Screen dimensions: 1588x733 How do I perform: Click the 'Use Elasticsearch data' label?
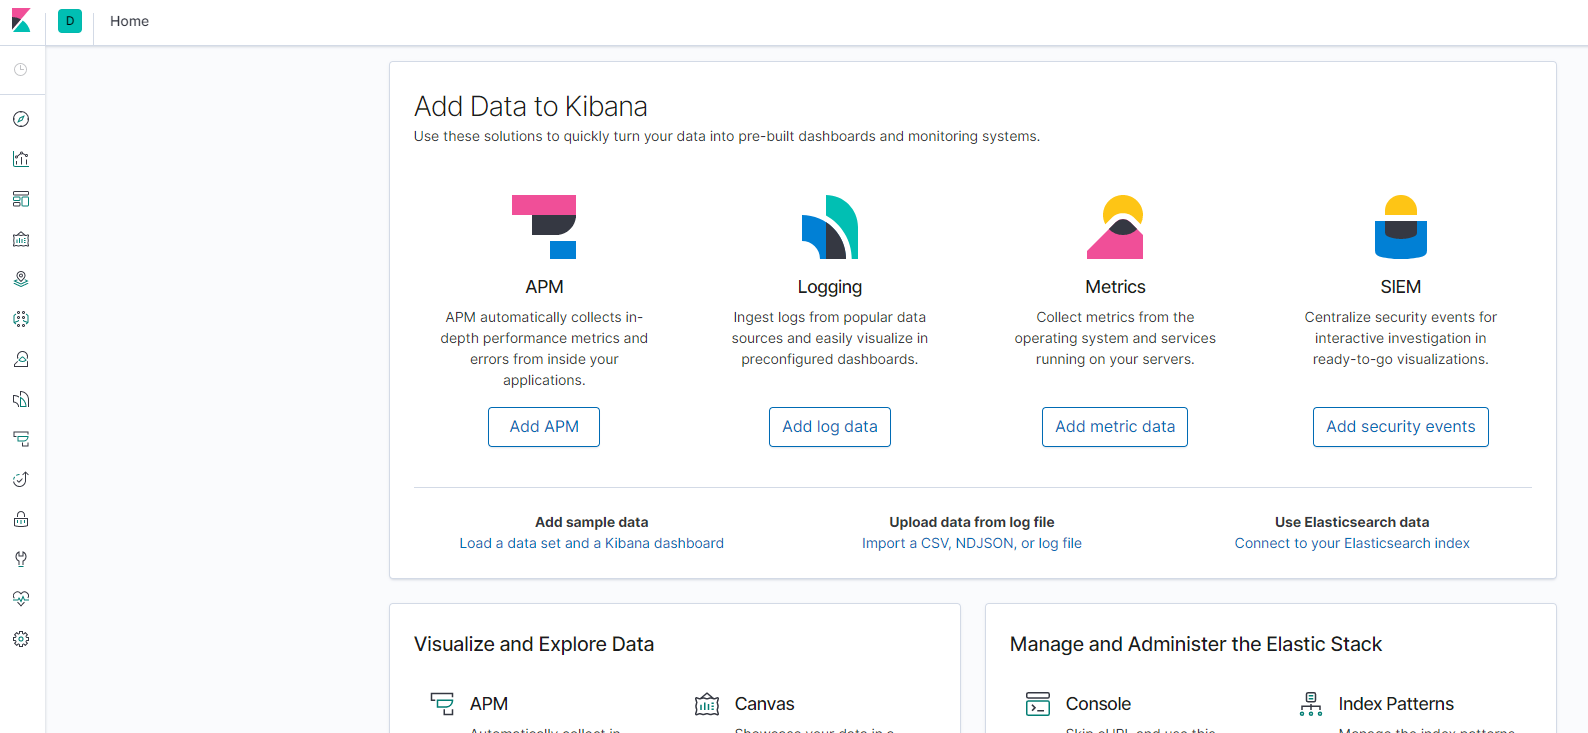tap(1352, 522)
